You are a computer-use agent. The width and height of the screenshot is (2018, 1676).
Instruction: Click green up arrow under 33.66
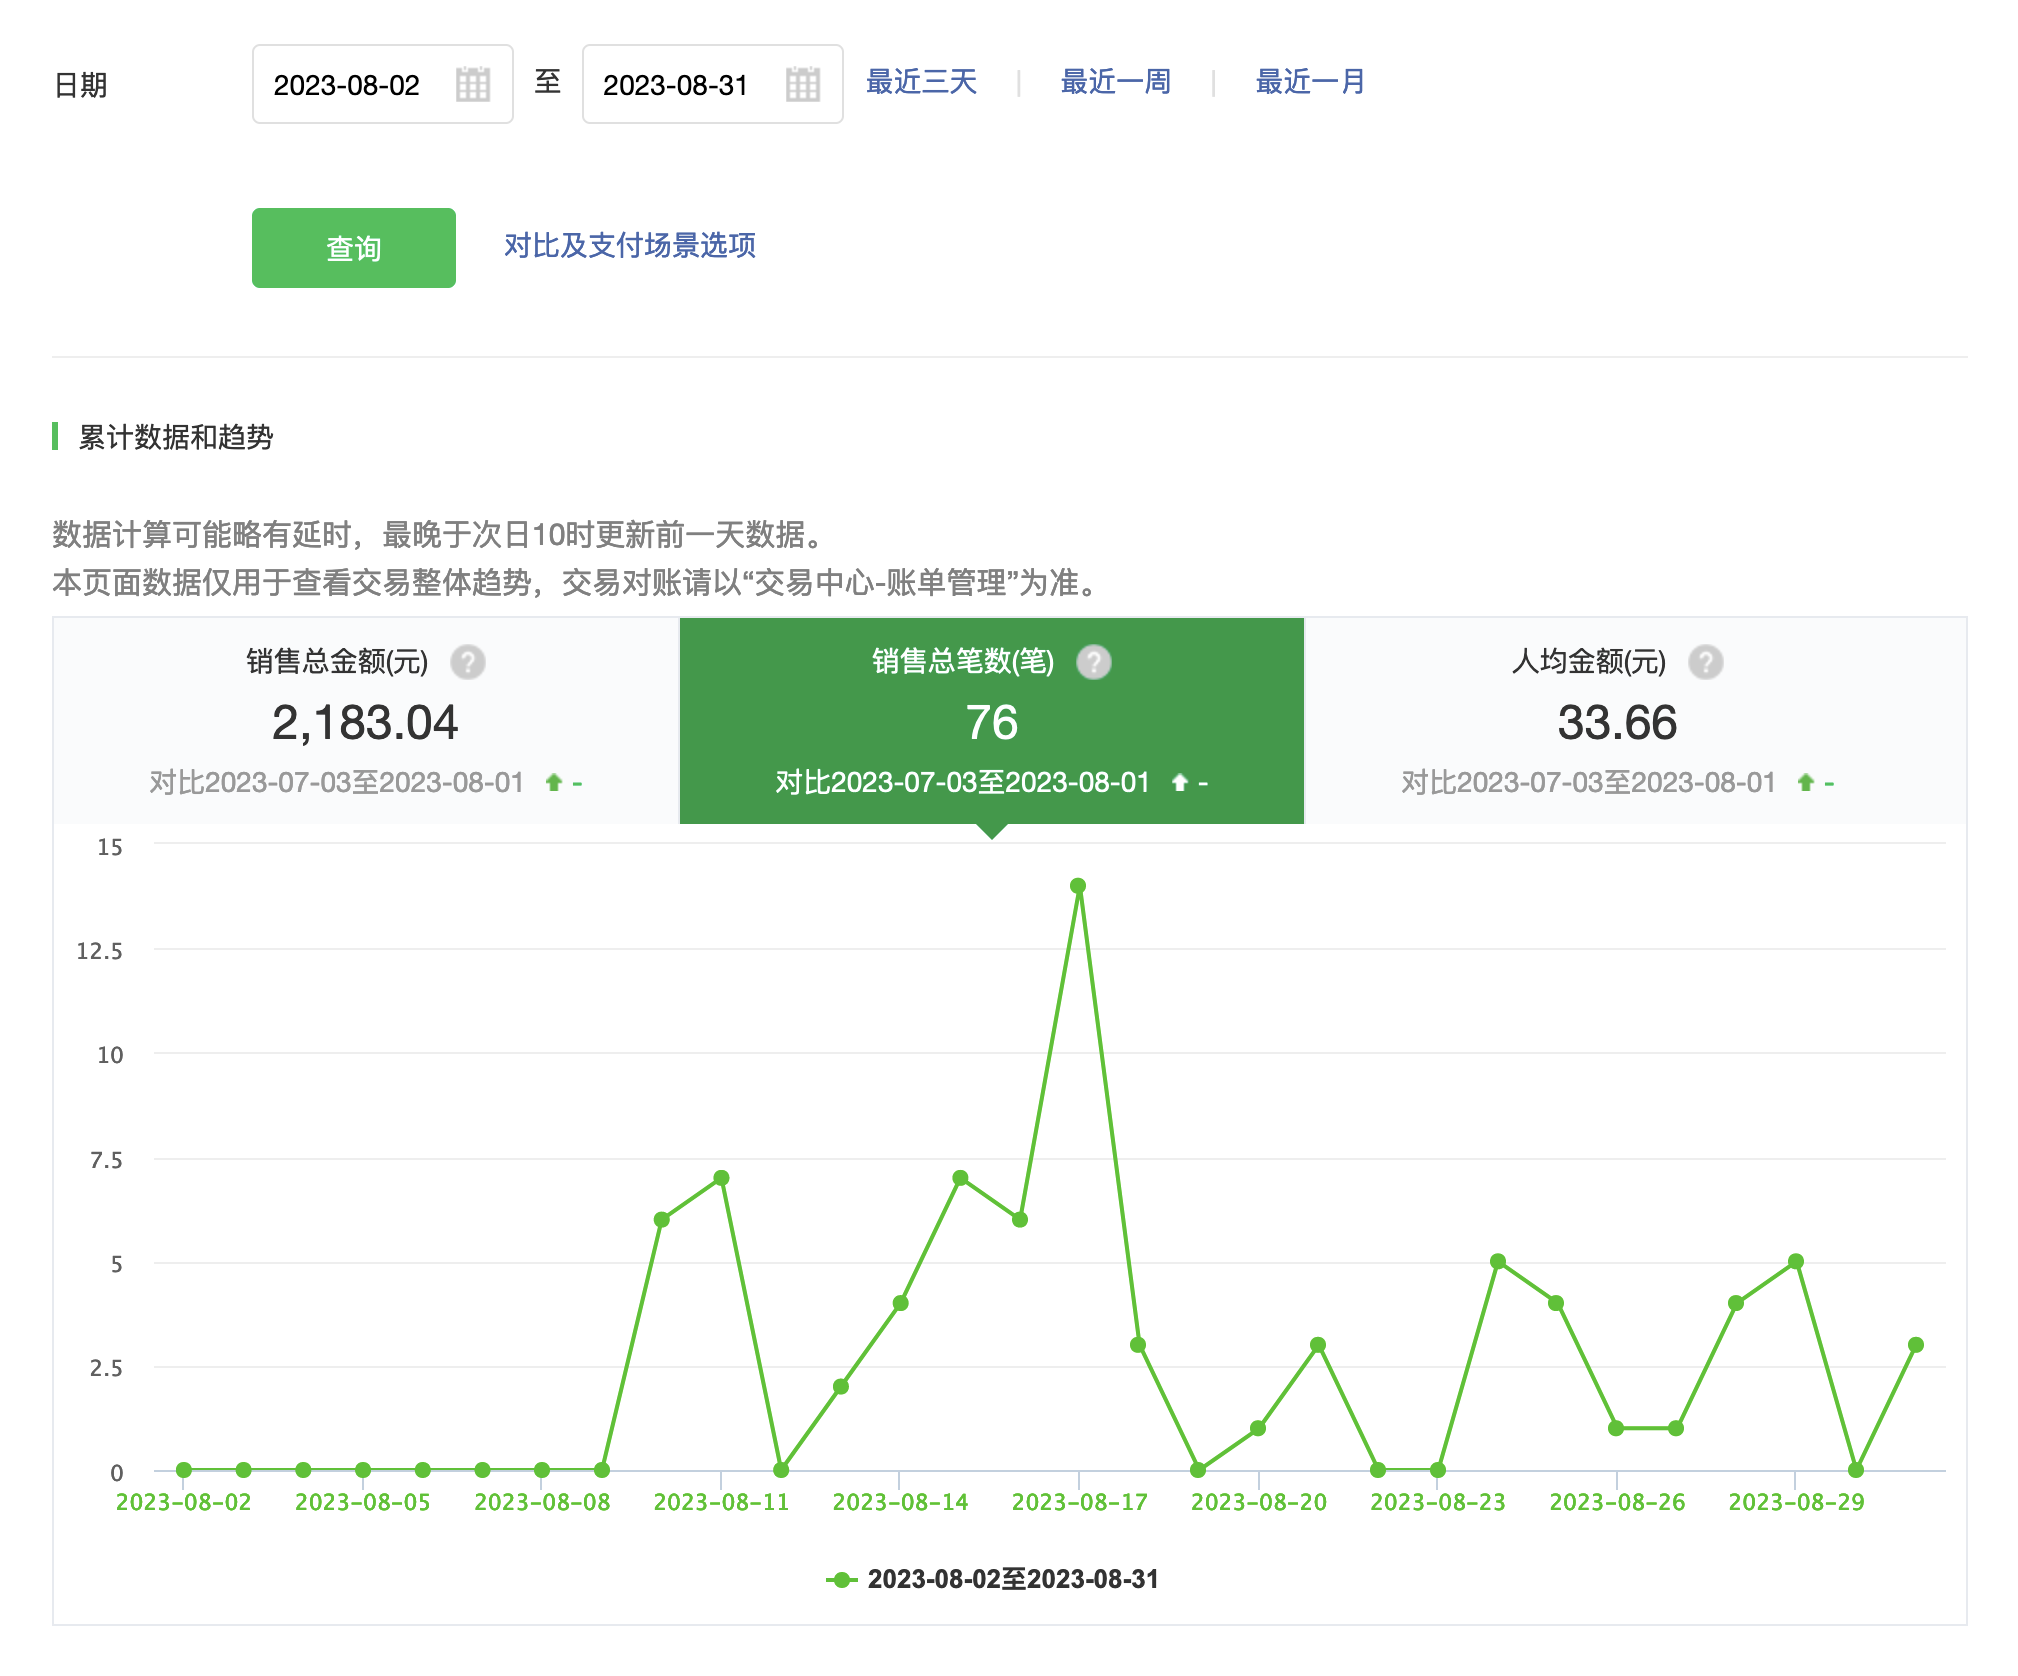[1805, 783]
